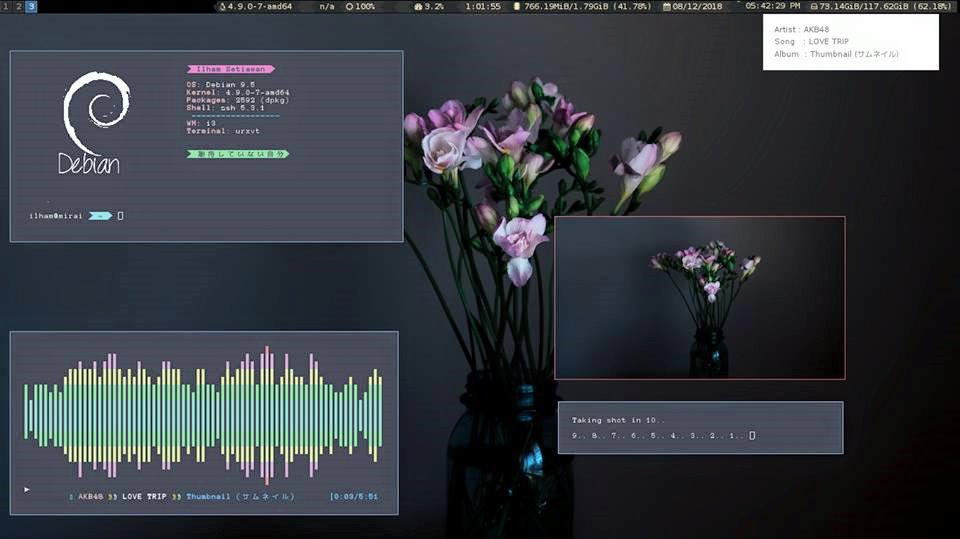Click the green Japanese text banner
The height and width of the screenshot is (539, 960).
pos(238,154)
